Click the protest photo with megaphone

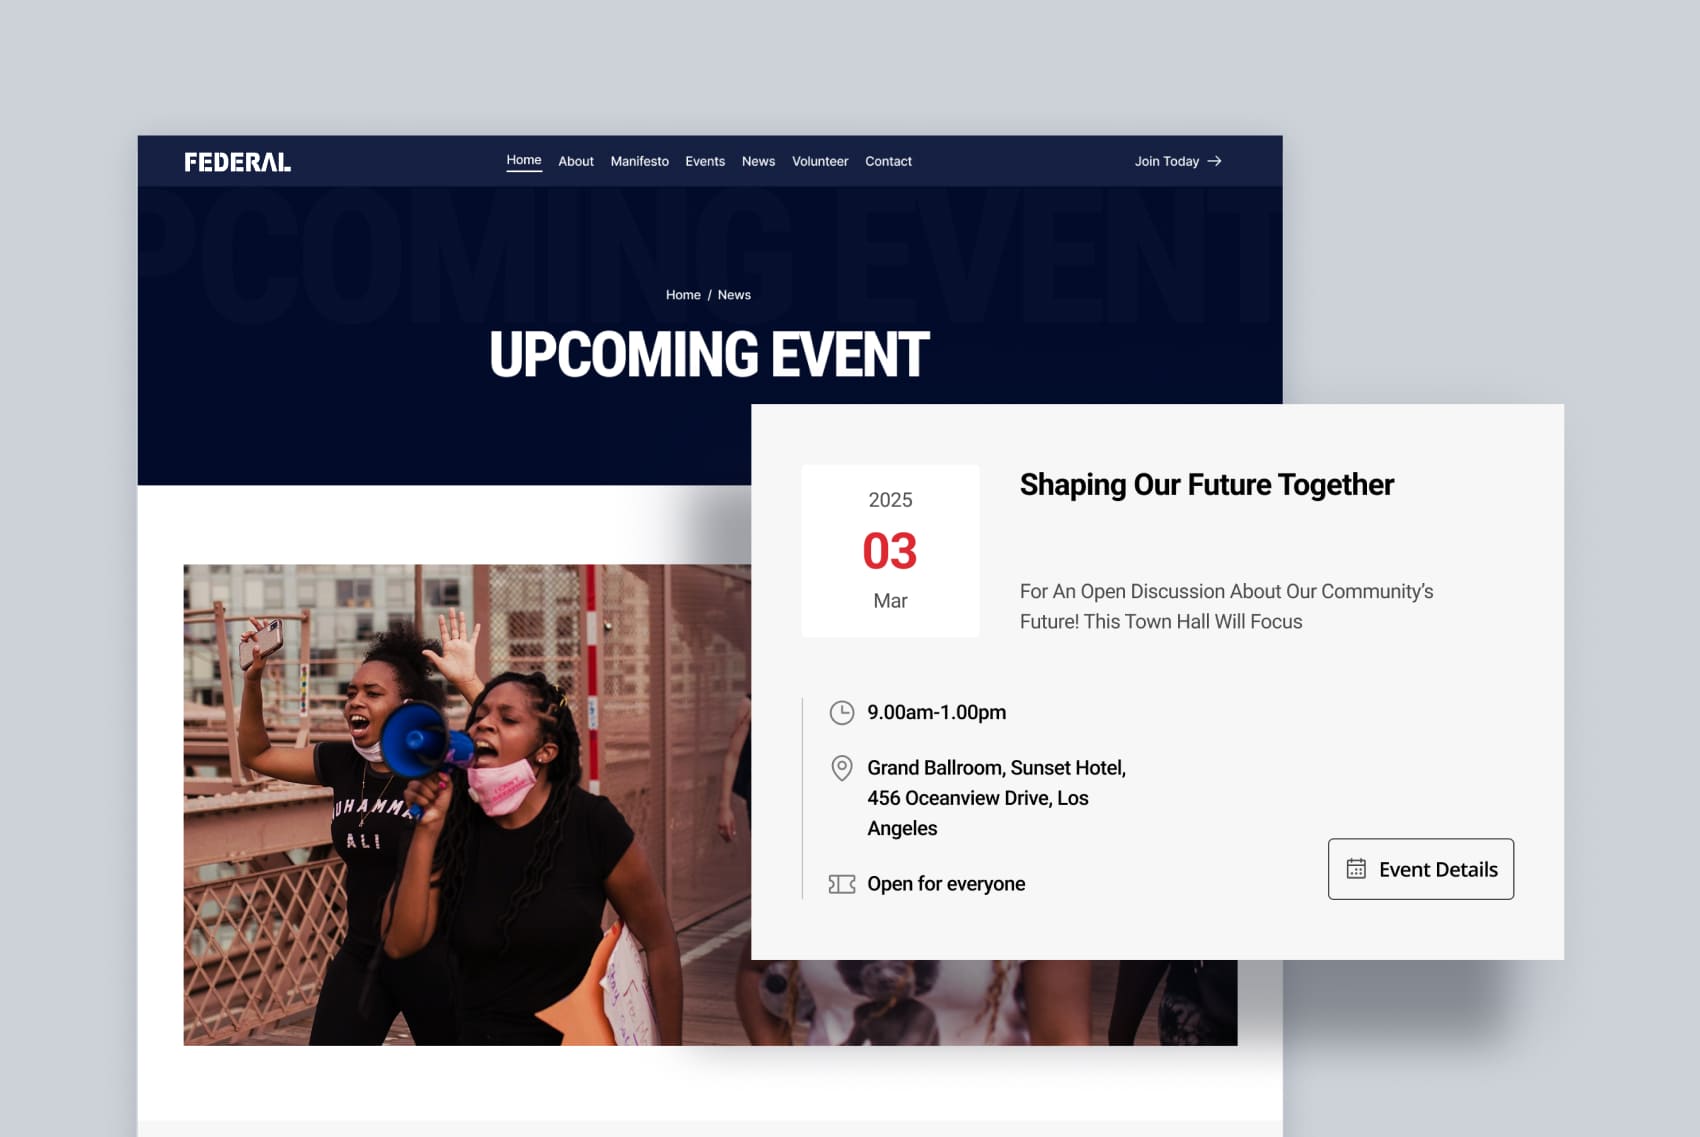pos(467,805)
